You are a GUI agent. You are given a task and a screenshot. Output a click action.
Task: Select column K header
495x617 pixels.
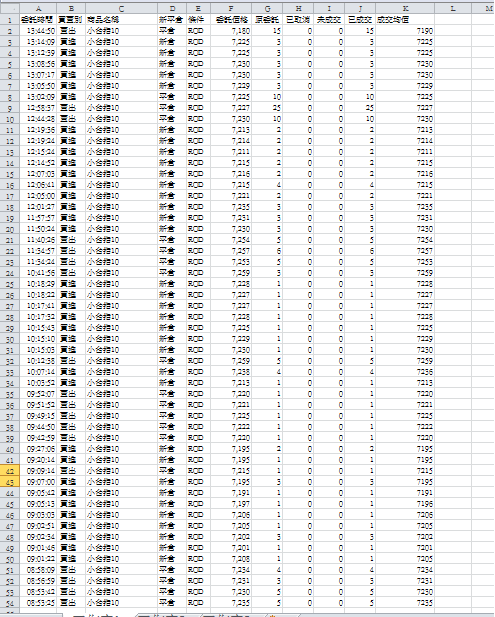click(405, 9)
